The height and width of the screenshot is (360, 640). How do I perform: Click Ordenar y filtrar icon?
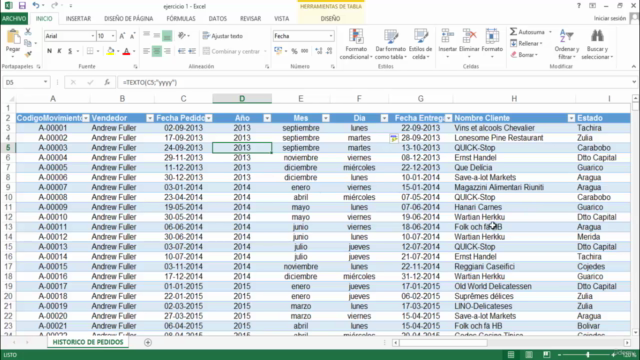coord(567,37)
